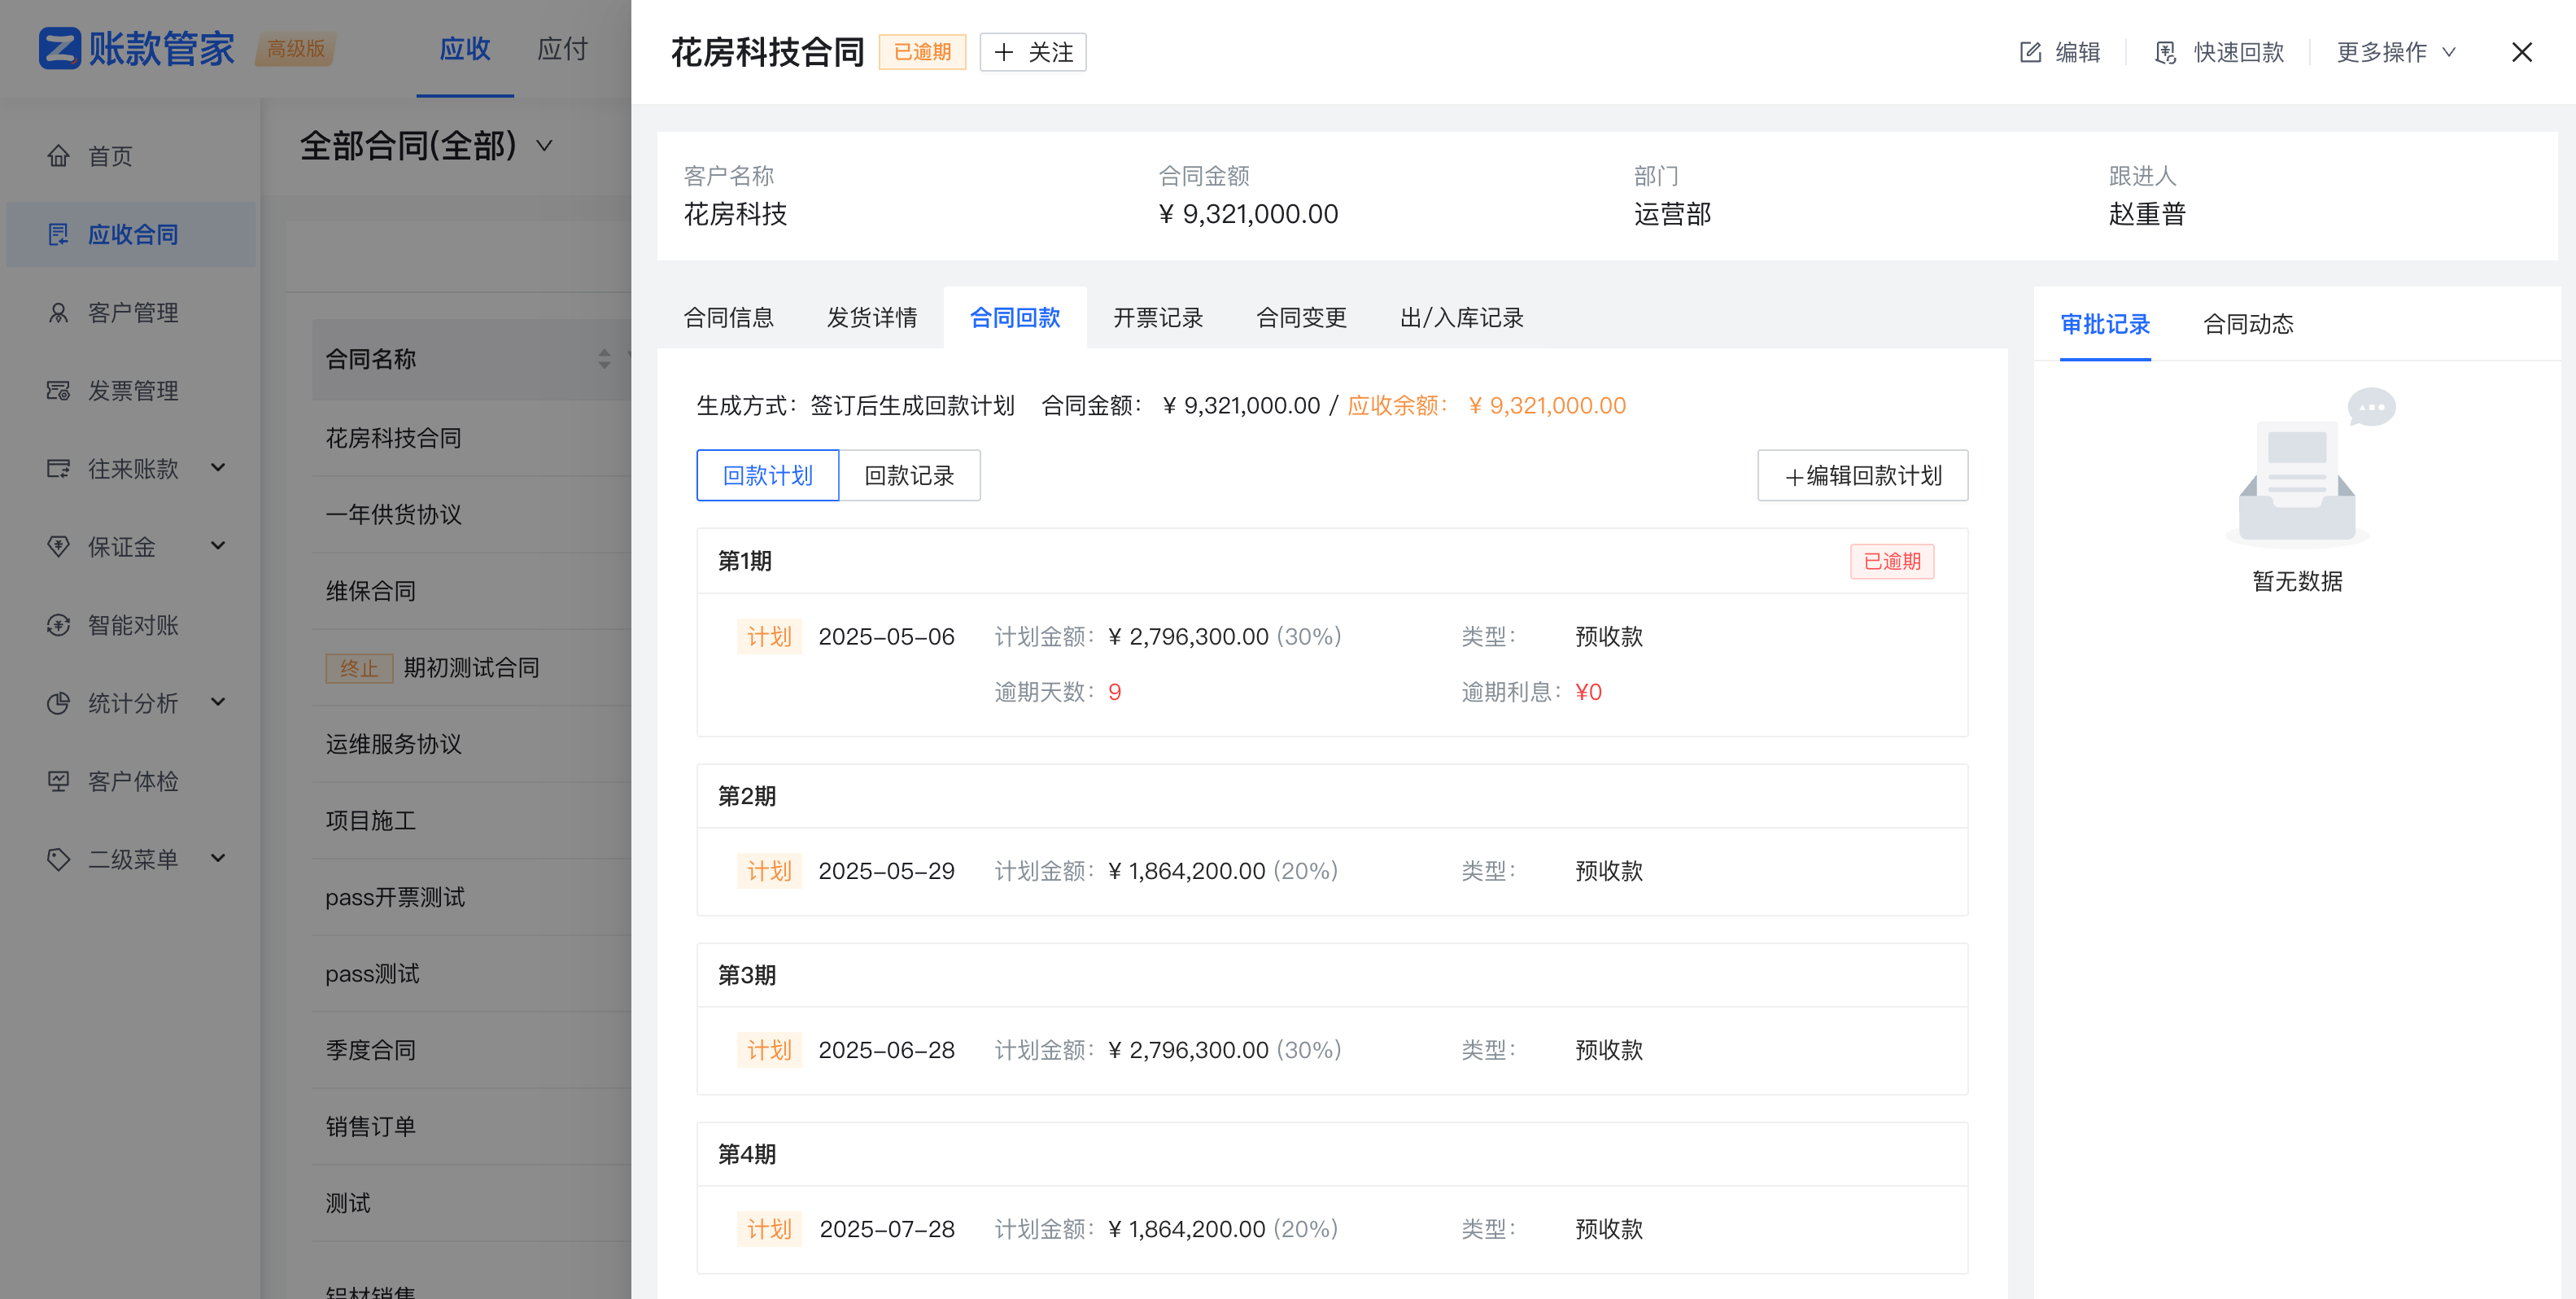Expand the 往来账款 sidebar section
2576x1299 pixels.
click(x=219, y=468)
